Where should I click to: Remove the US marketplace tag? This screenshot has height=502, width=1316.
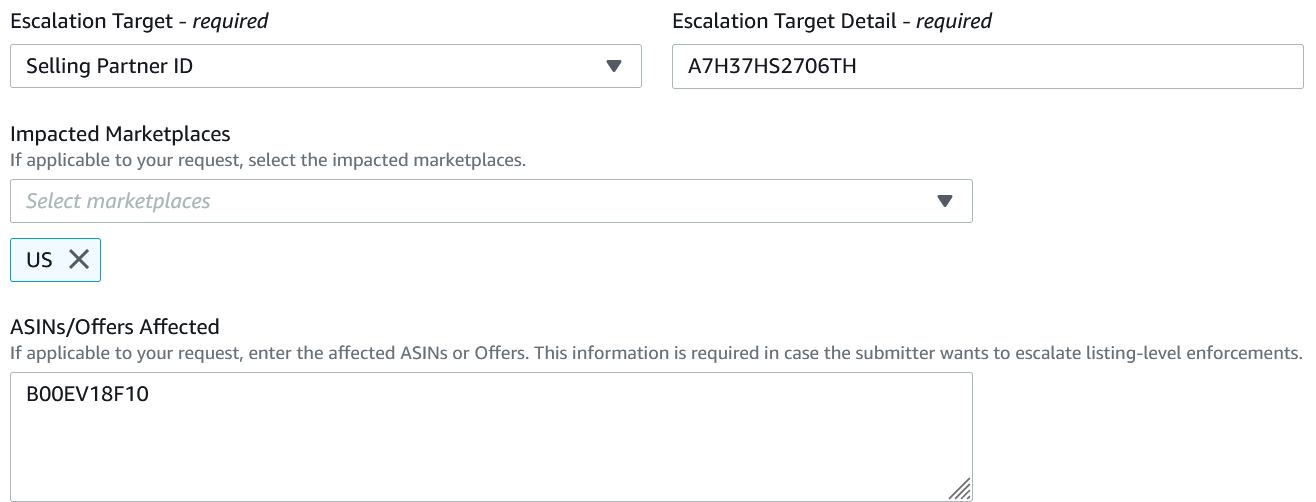click(79, 260)
